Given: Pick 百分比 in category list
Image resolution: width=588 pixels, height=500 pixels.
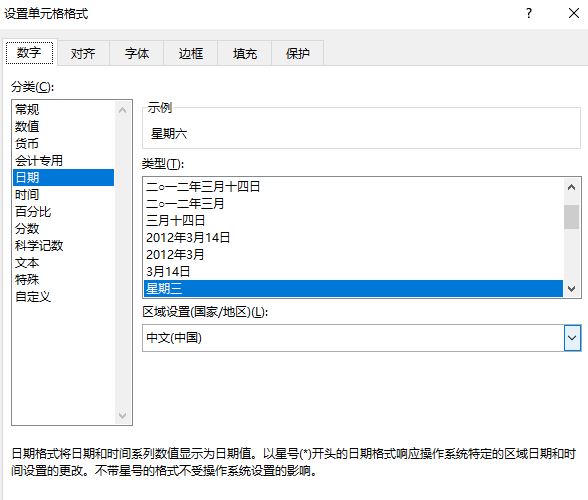Looking at the screenshot, I should pyautogui.click(x=63, y=212).
